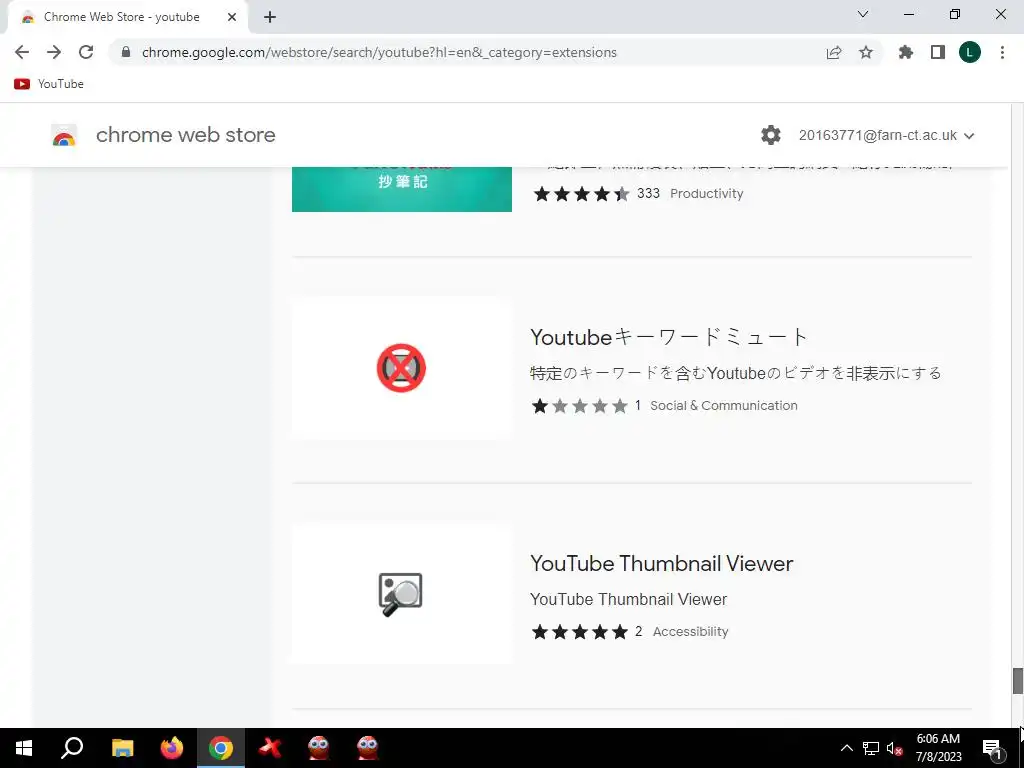The width and height of the screenshot is (1024, 768).
Task: Click the Japanese description of keyword mute extension
Action: [x=735, y=373]
